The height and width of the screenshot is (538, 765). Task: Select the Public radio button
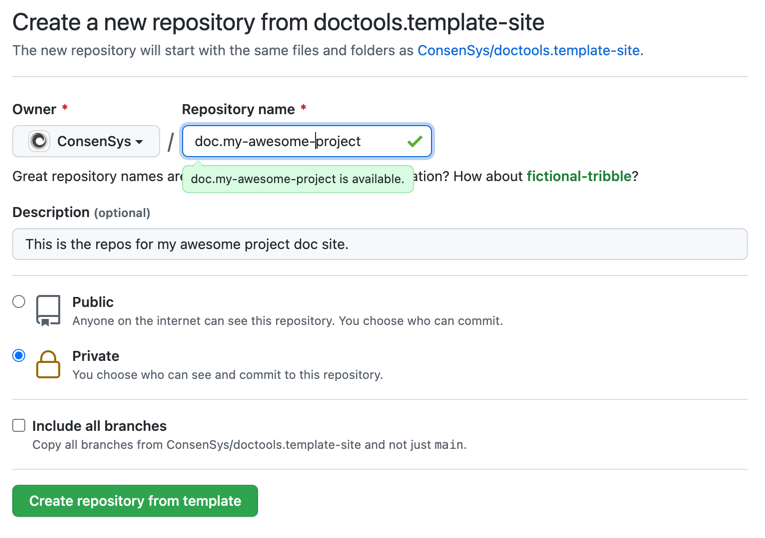pyautogui.click(x=19, y=301)
